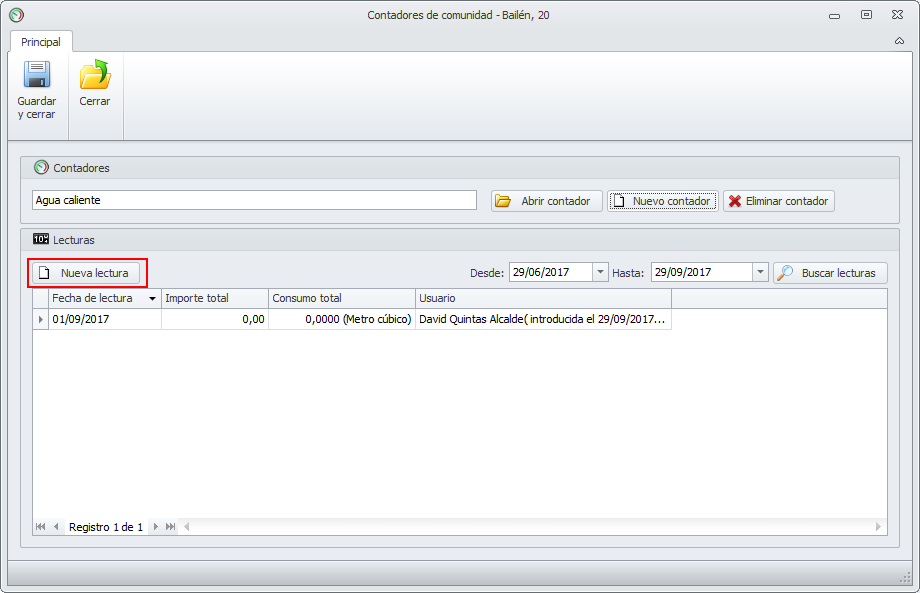
Task: Click the Importe total column header
Action: [x=215, y=299]
